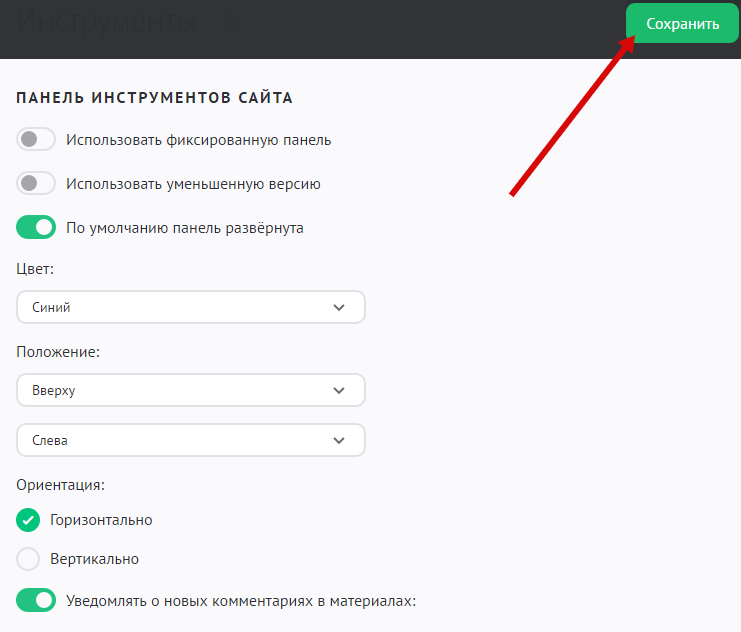Click the Горизонтально orientation label text

(x=101, y=520)
